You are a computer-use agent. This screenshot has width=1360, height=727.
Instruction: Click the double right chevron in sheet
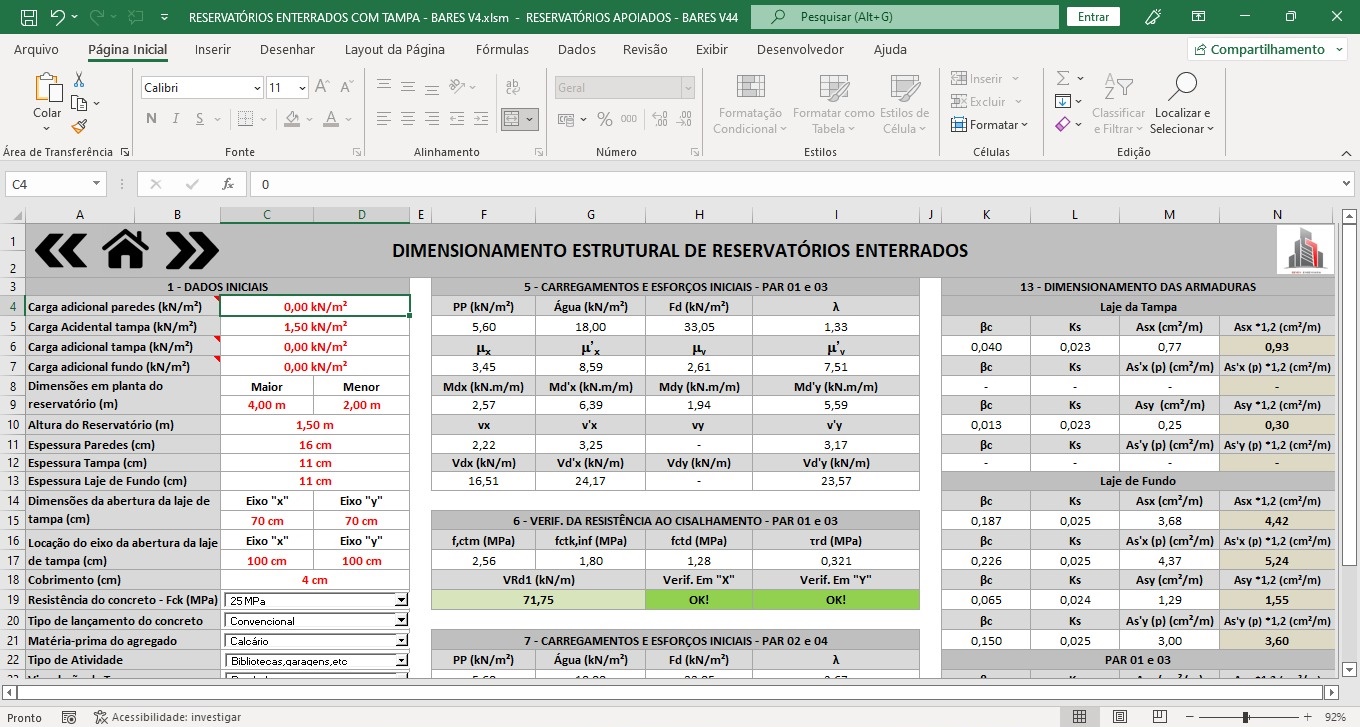(192, 250)
